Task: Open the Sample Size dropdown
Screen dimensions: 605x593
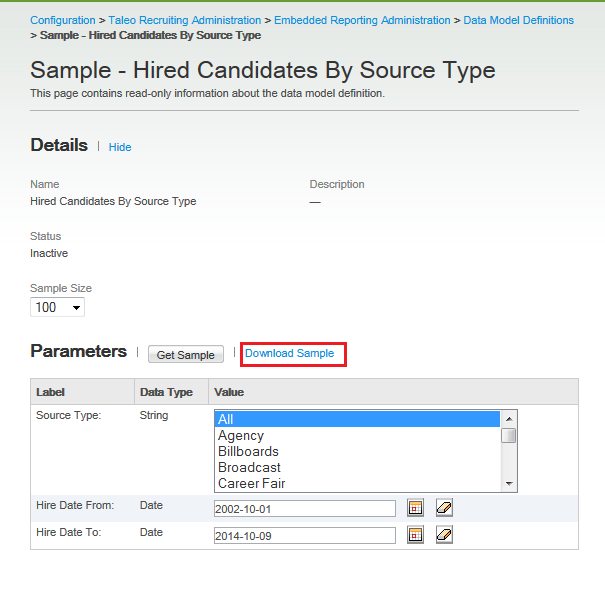Action: coord(58,307)
